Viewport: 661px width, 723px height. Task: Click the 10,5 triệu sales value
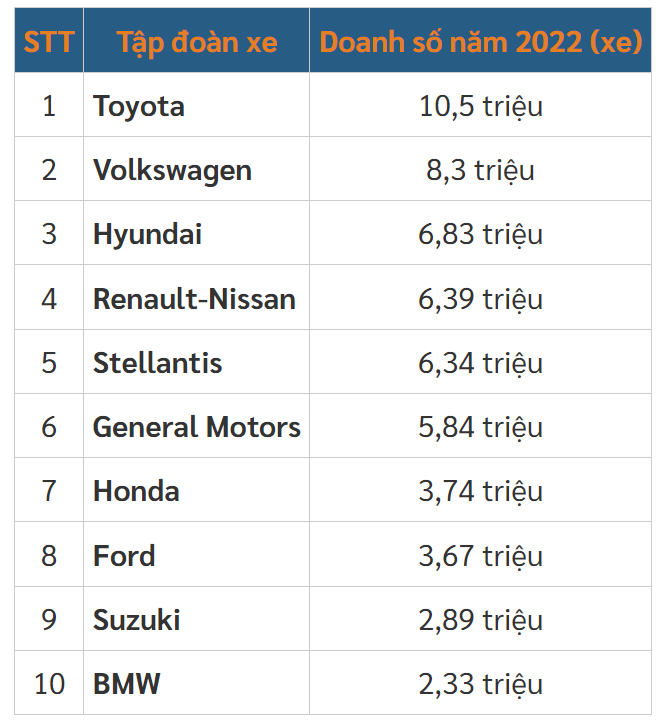[480, 106]
